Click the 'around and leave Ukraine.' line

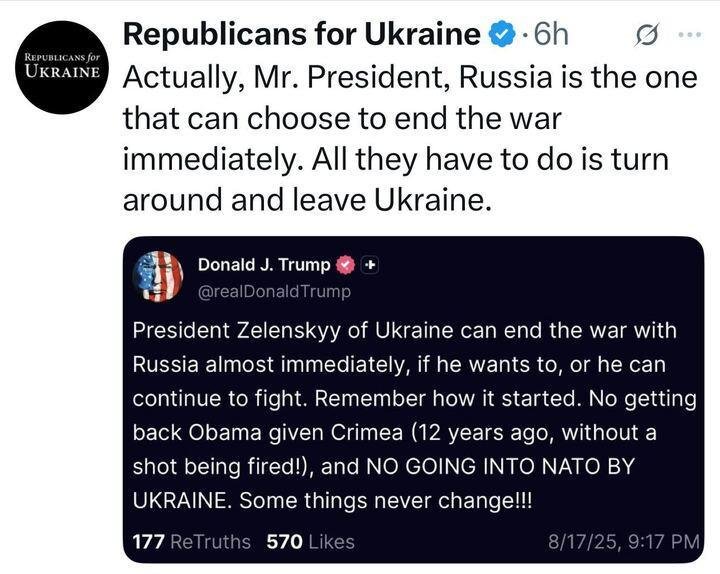pyautogui.click(x=308, y=199)
